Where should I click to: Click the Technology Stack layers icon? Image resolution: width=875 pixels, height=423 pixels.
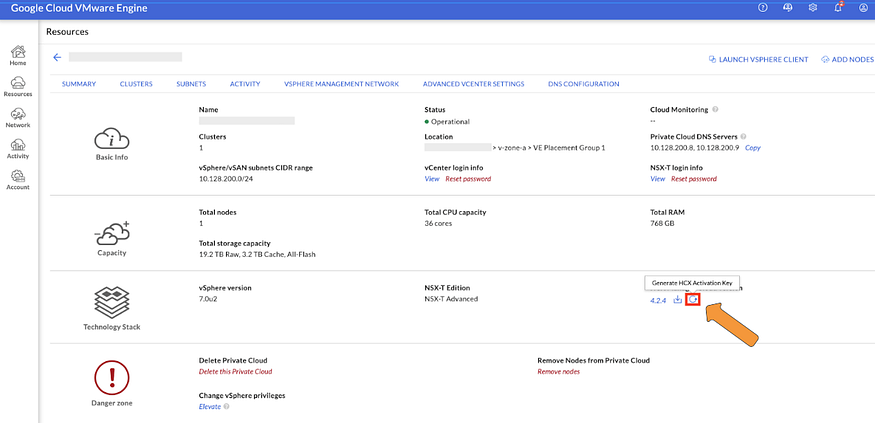click(112, 302)
